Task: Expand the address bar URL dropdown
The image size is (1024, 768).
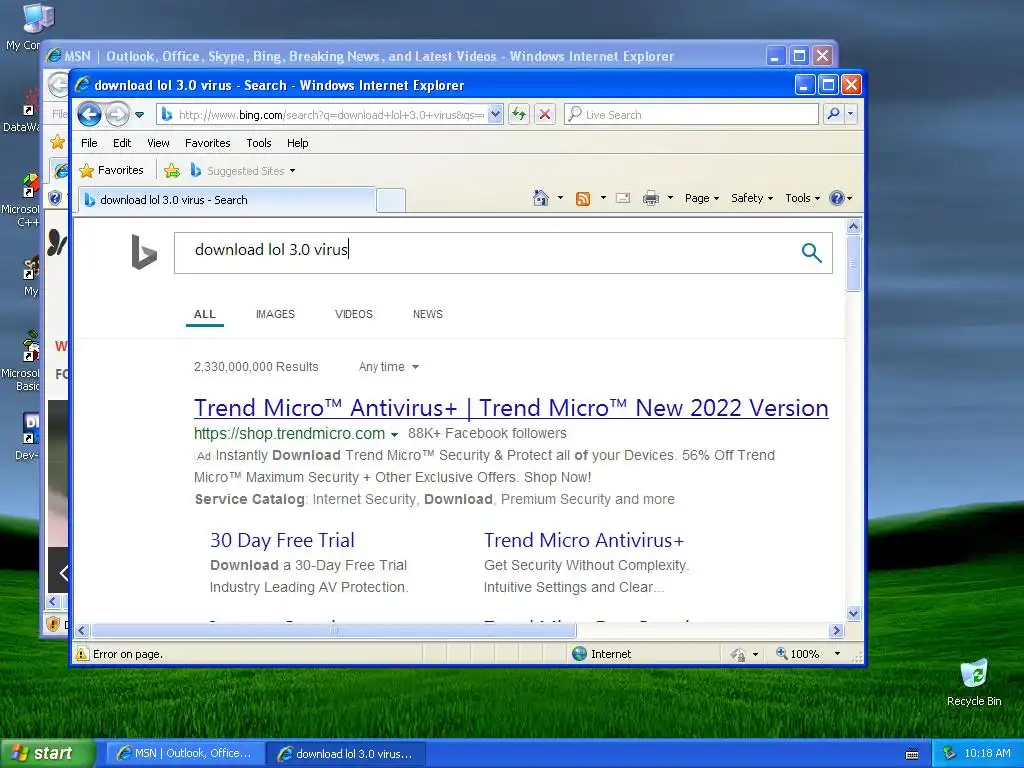Action: (x=495, y=115)
